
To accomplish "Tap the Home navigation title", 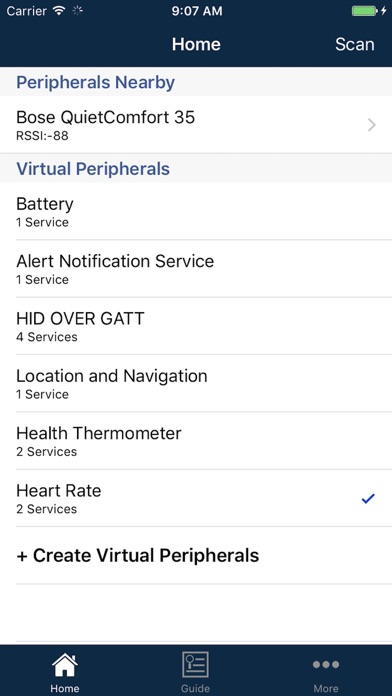I will click(196, 44).
